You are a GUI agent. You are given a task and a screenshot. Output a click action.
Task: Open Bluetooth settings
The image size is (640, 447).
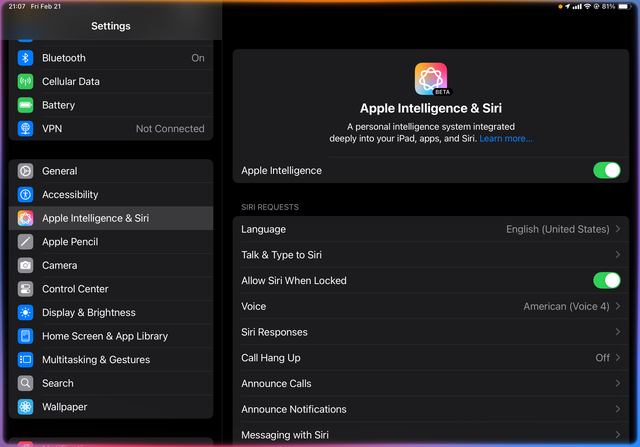(x=111, y=58)
